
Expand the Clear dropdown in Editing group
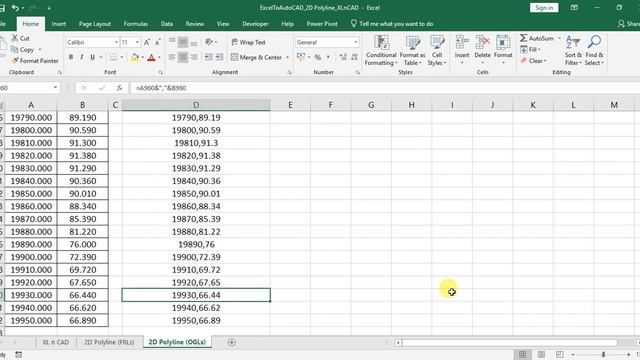pos(545,61)
